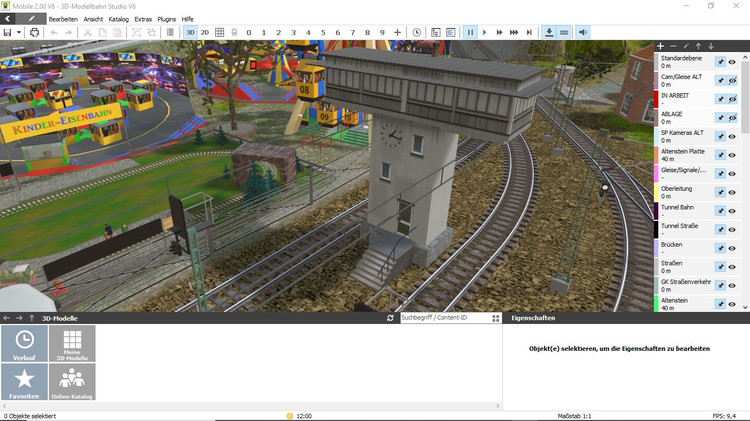Open the time of day clock icon

point(417,33)
